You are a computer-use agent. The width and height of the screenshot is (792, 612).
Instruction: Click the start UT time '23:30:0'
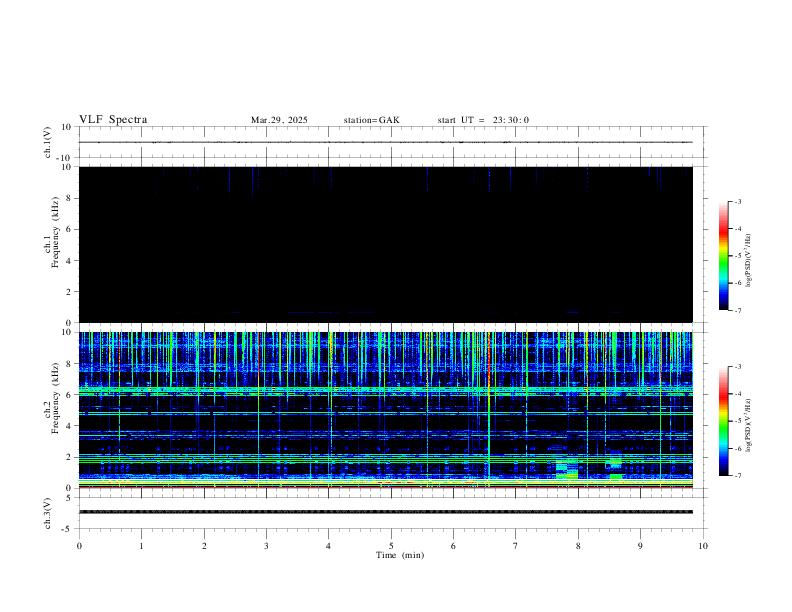(511, 120)
